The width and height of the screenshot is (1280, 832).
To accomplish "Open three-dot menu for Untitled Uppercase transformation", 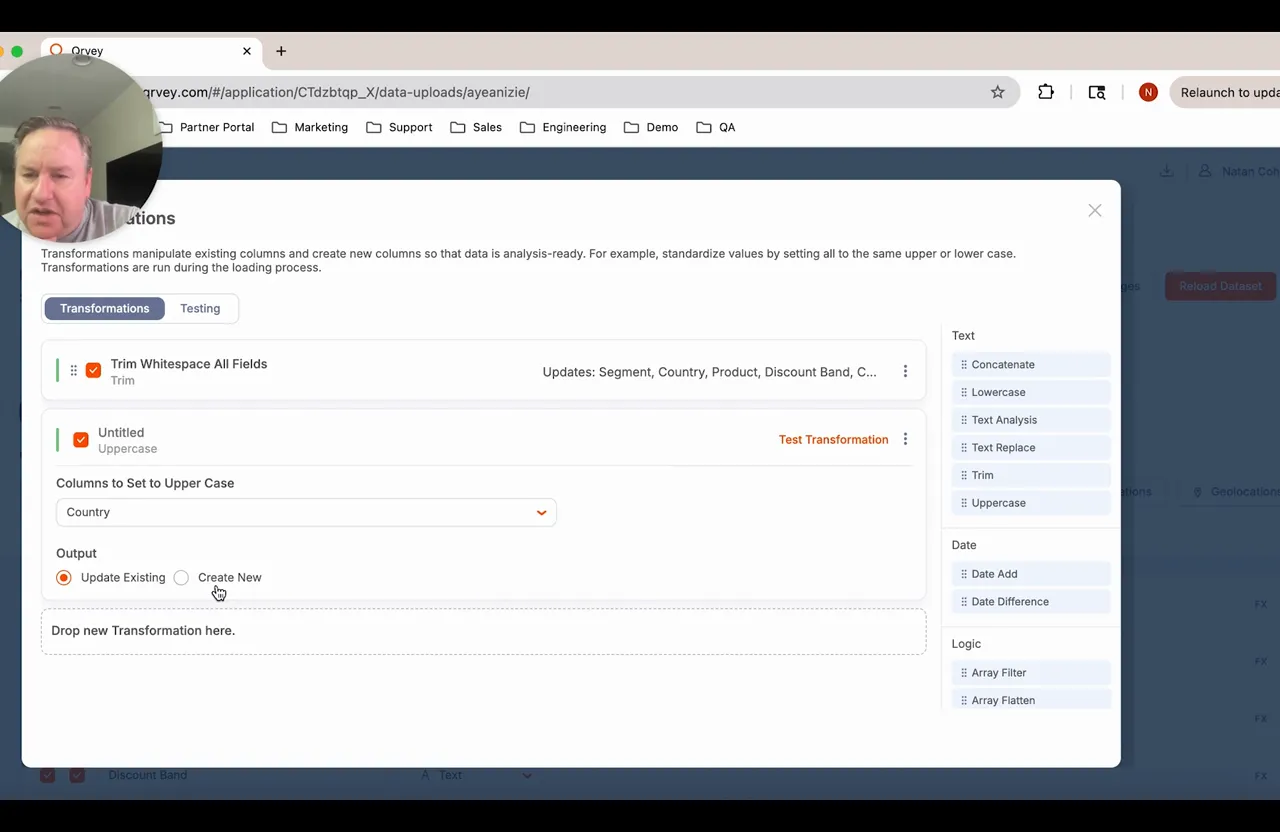I will pyautogui.click(x=905, y=439).
